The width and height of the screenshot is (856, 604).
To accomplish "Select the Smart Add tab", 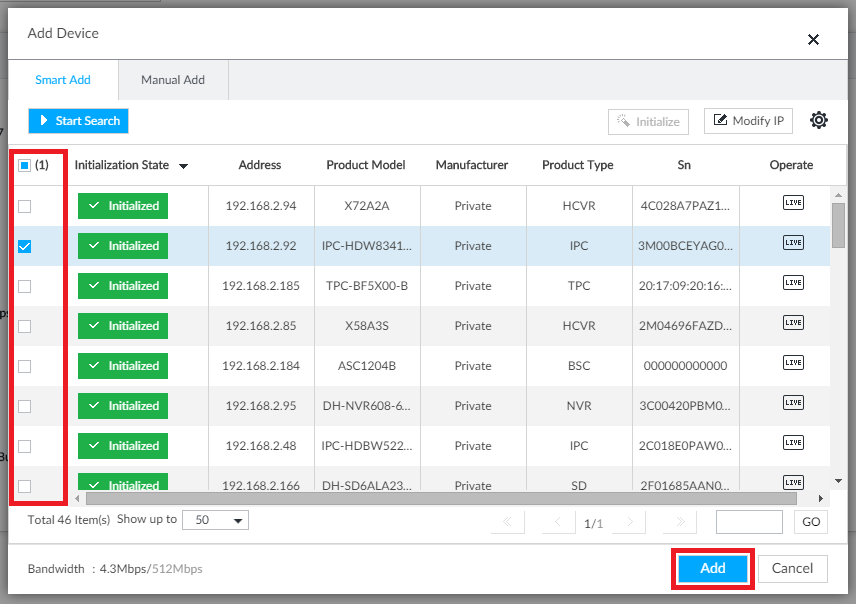I will (63, 80).
